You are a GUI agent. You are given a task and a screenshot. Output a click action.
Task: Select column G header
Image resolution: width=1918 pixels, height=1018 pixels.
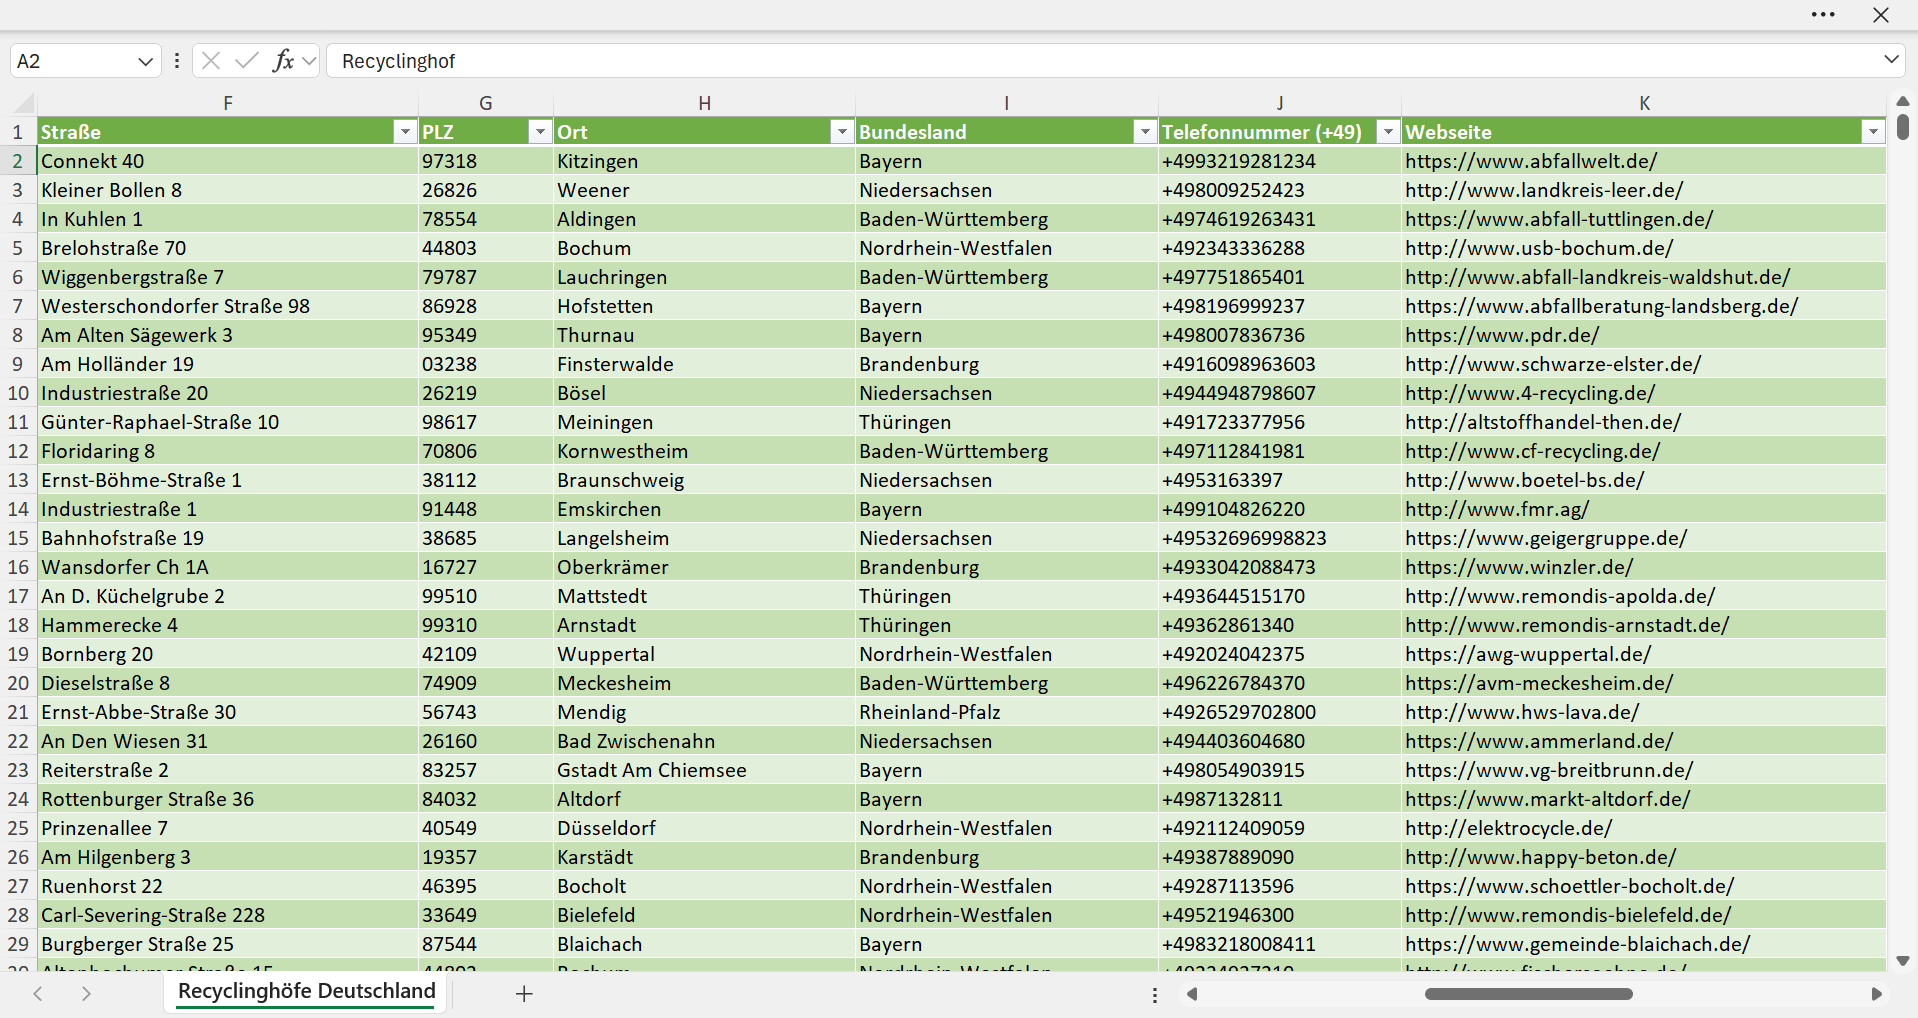[485, 103]
